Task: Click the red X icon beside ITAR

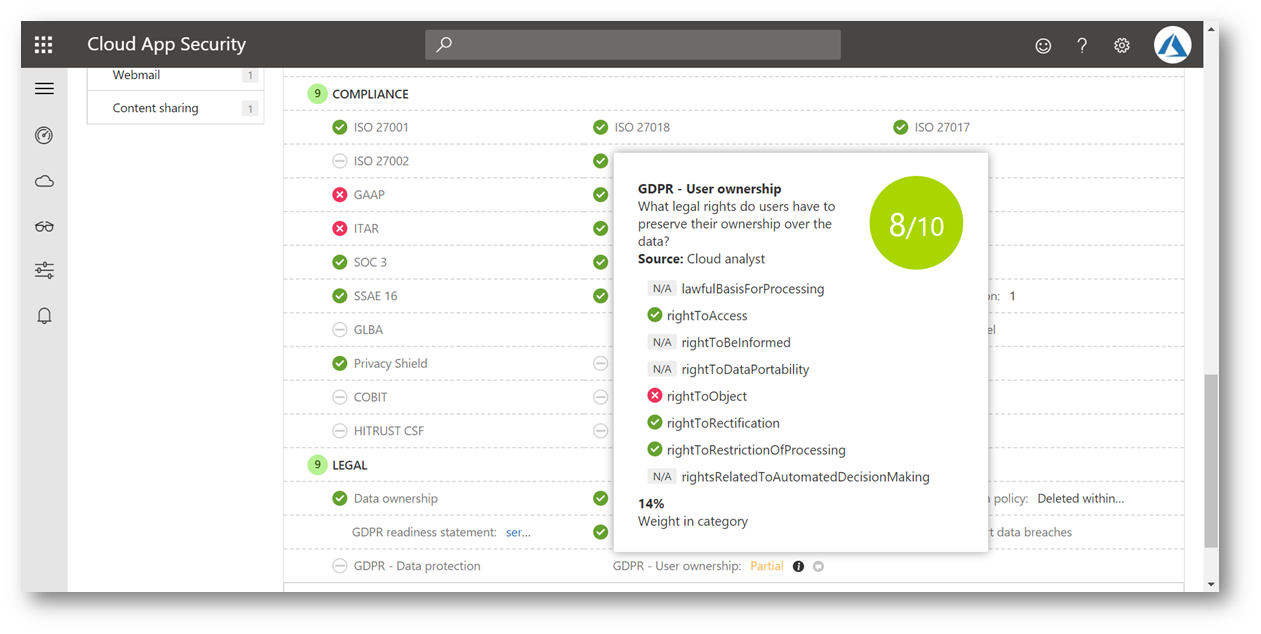Action: click(x=340, y=228)
